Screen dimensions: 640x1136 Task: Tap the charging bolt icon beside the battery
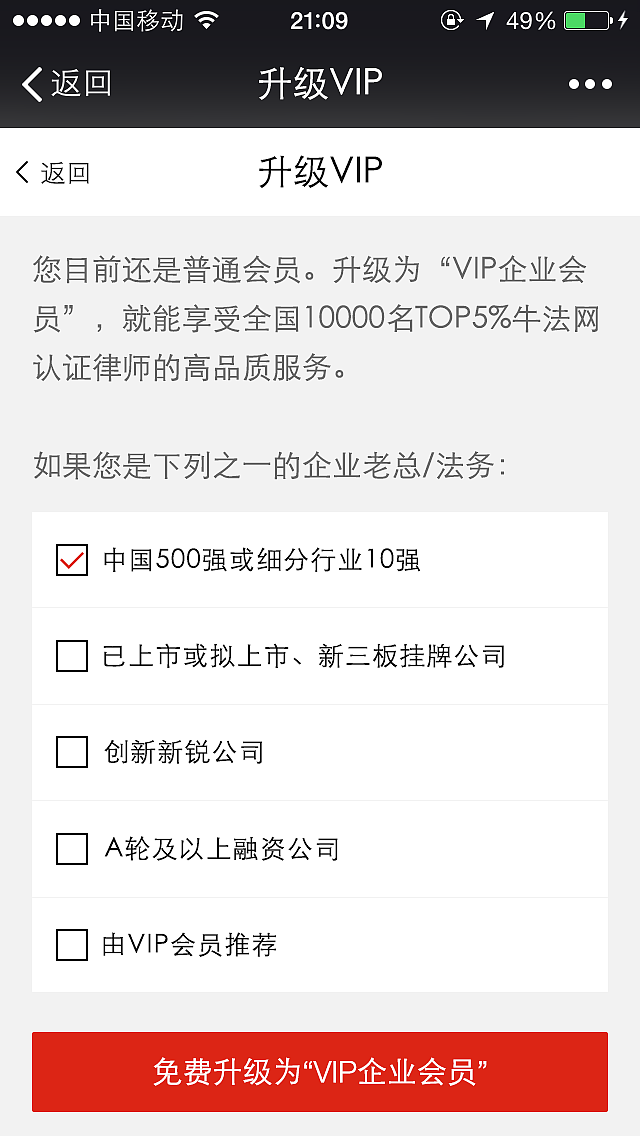[626, 19]
